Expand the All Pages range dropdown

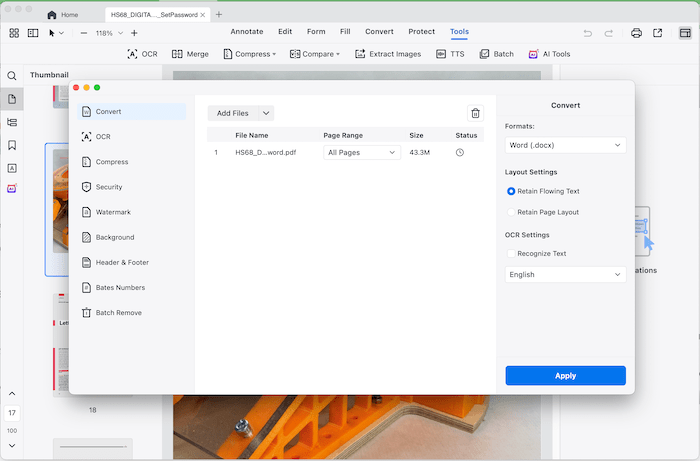pos(361,152)
